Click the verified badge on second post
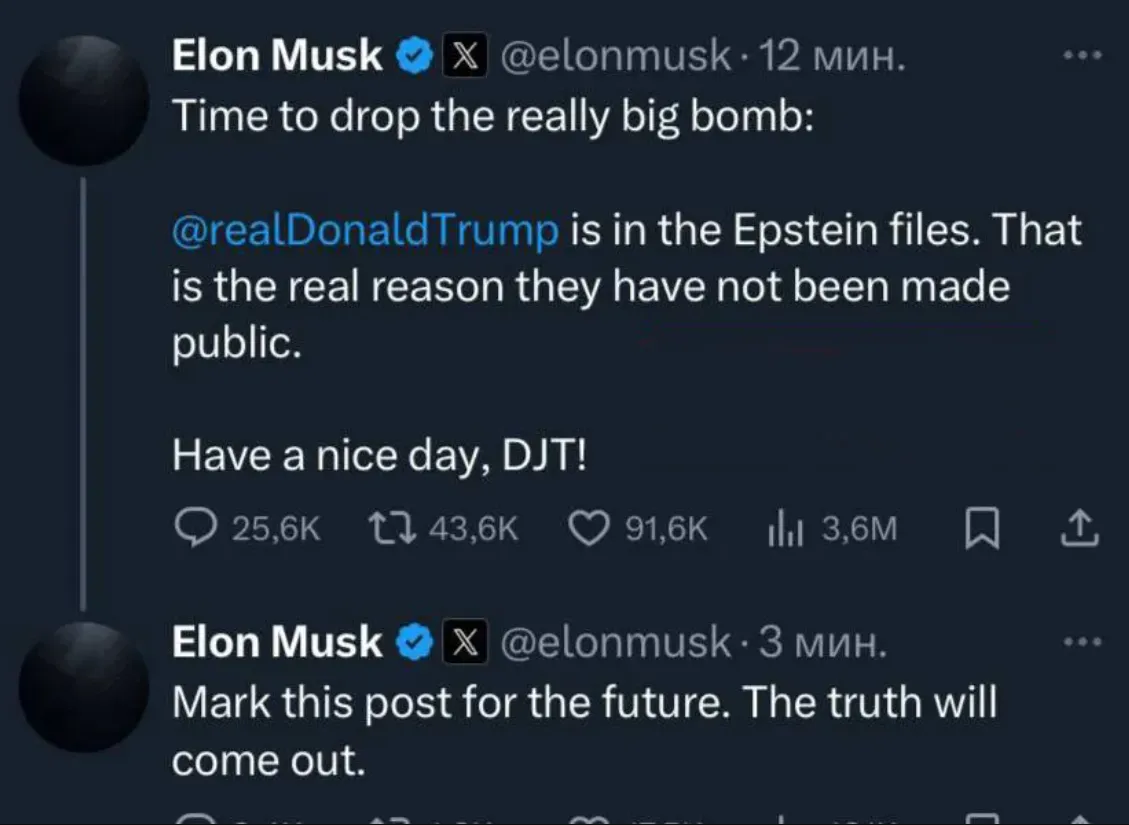Screen dimensions: 1129x825 point(414,642)
